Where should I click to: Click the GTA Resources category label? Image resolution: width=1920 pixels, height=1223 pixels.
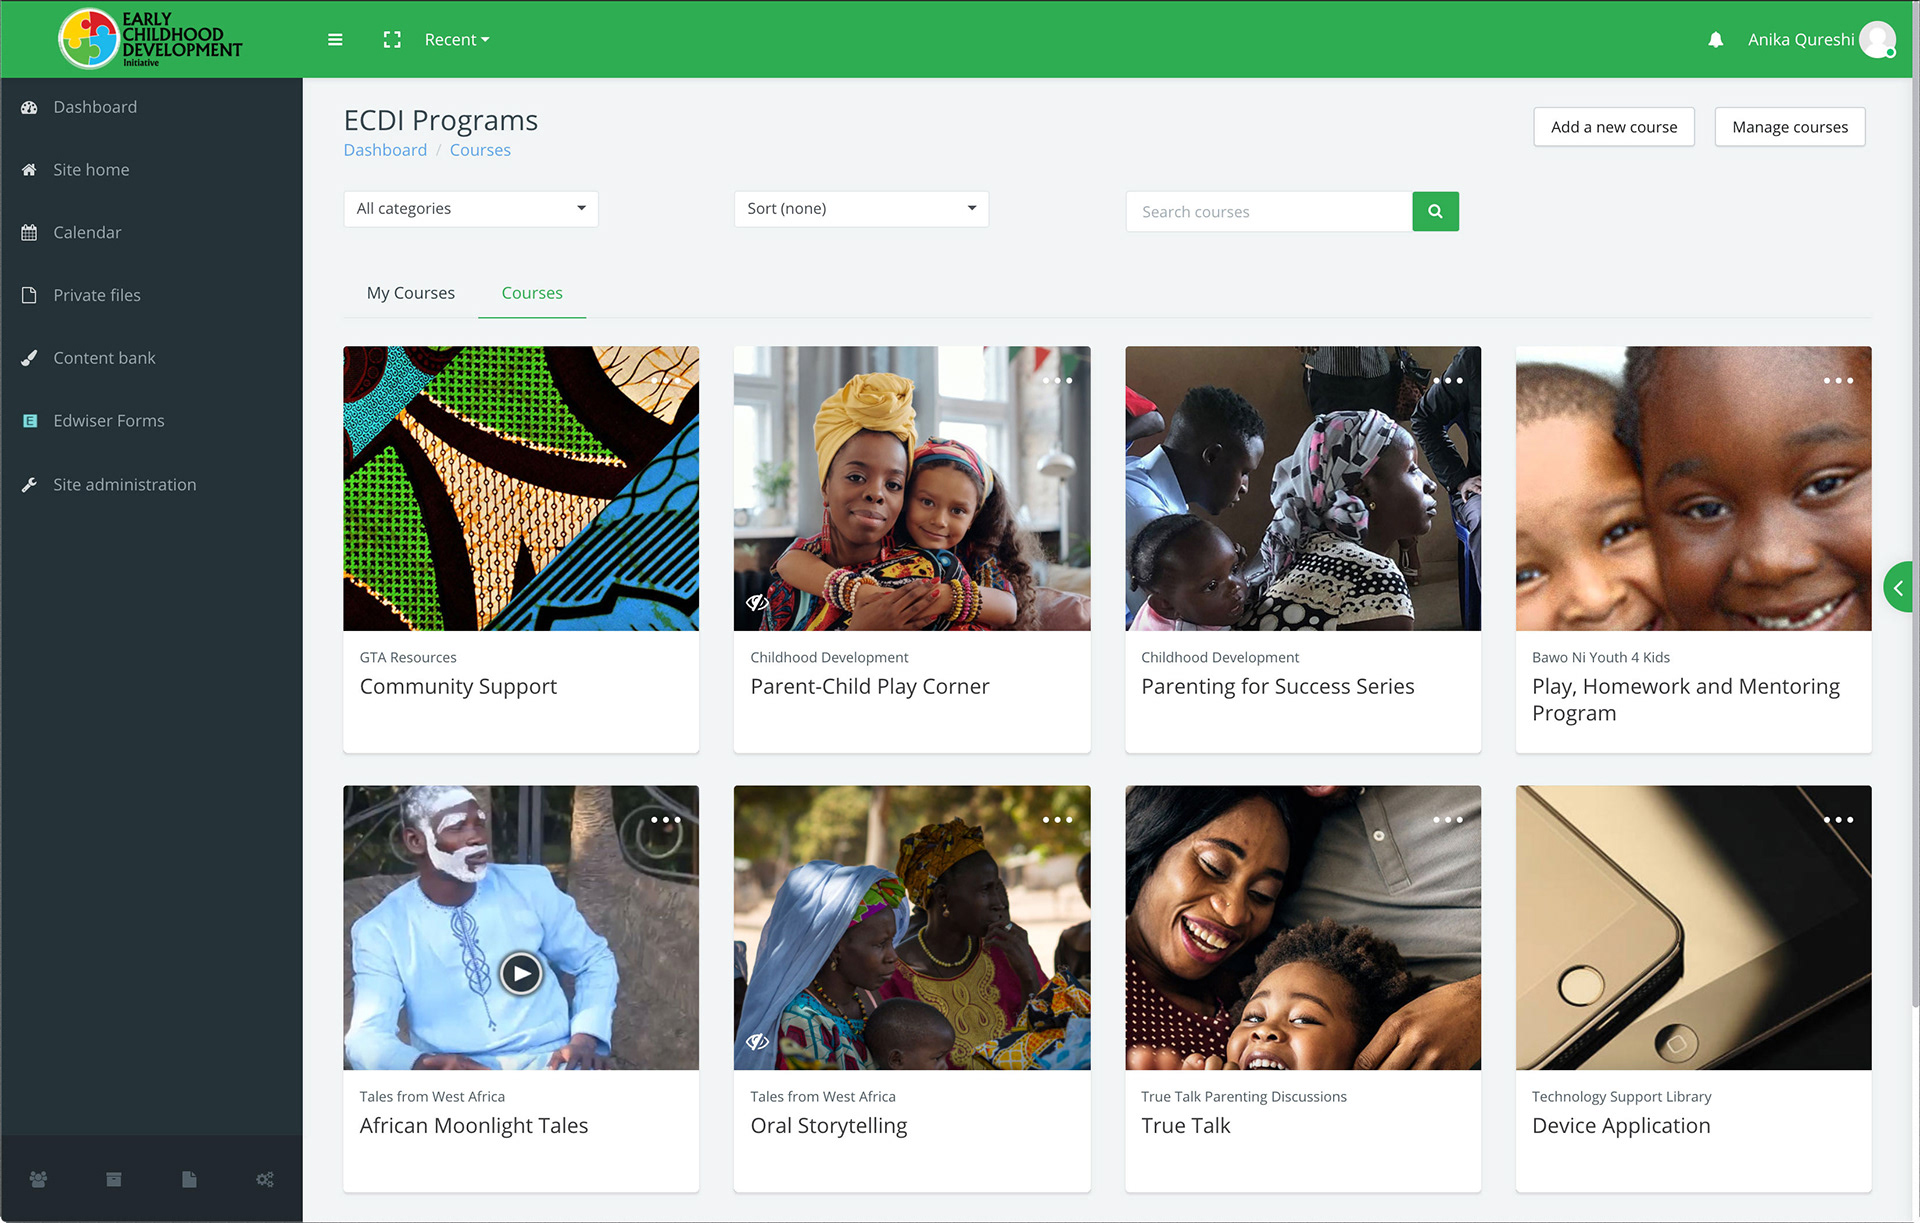[408, 658]
